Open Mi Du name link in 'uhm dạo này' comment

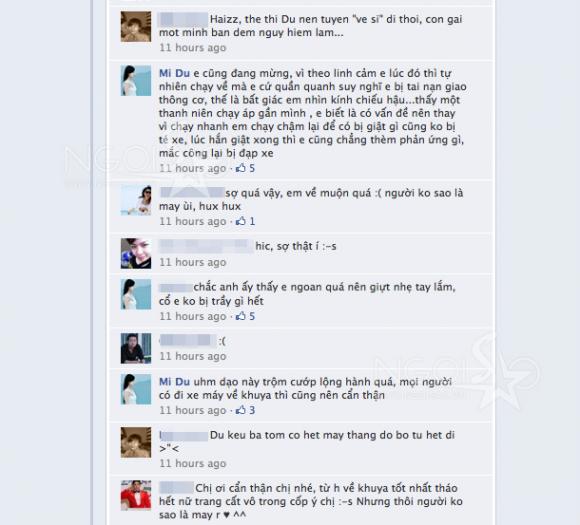coord(174,382)
